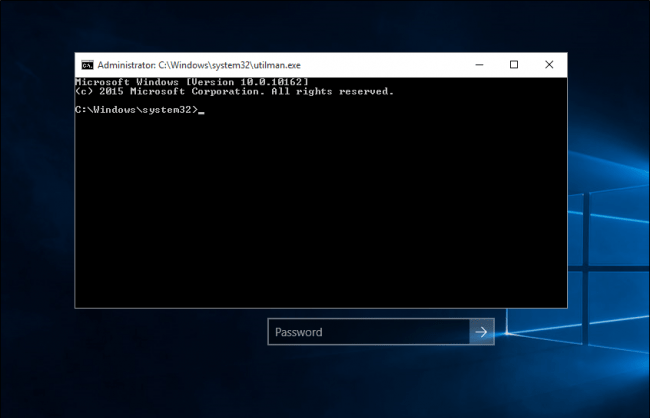
Task: Open the Command Prompt system menu icon
Action: click(x=87, y=65)
